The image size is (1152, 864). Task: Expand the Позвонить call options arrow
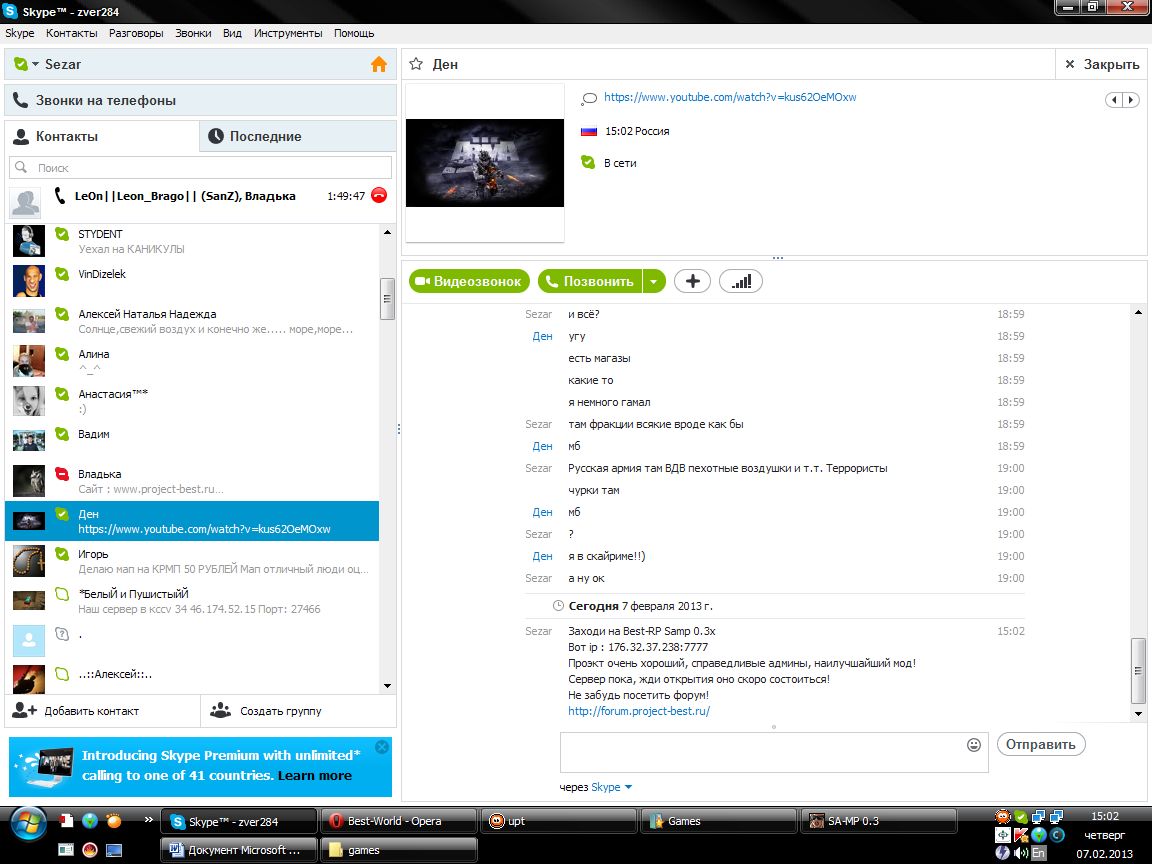654,281
